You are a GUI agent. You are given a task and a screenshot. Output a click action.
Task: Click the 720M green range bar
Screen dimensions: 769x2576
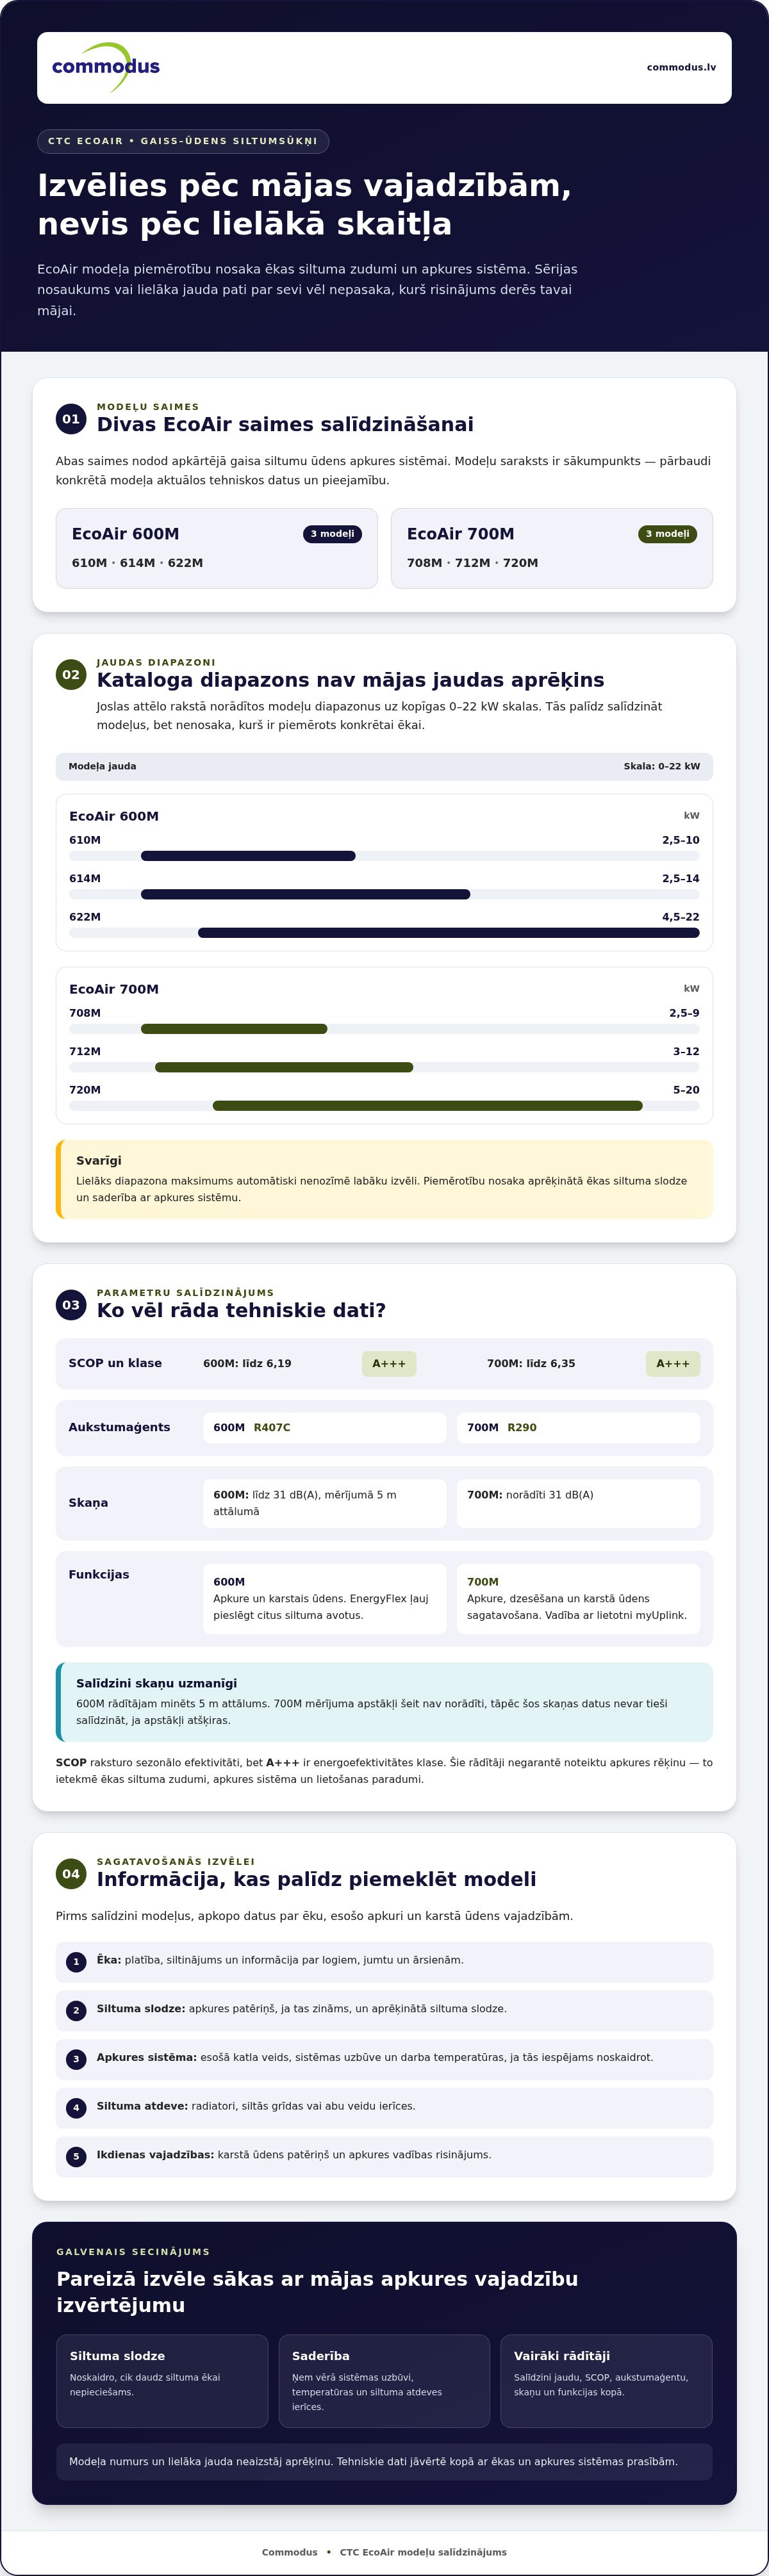click(428, 1106)
